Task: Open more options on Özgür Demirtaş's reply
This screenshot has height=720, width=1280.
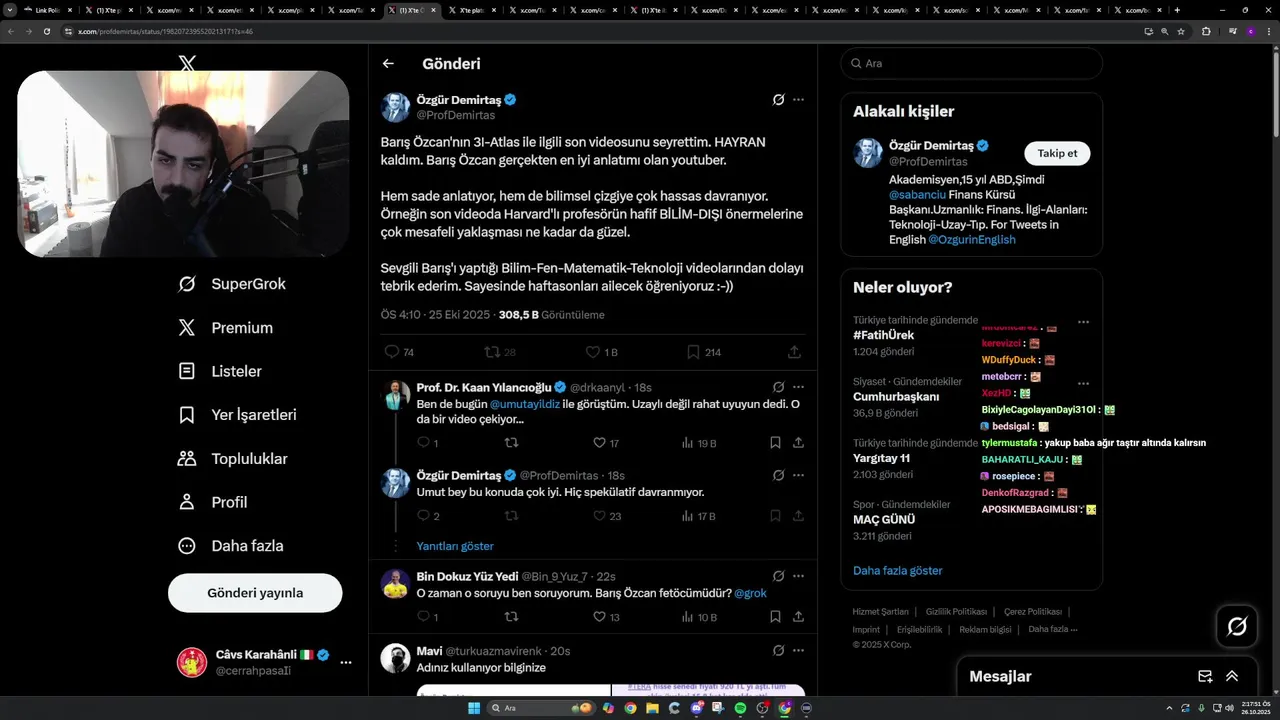Action: 798,475
